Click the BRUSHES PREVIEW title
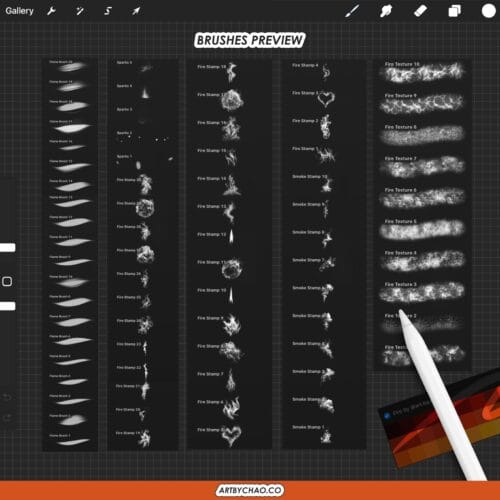 click(x=249, y=40)
